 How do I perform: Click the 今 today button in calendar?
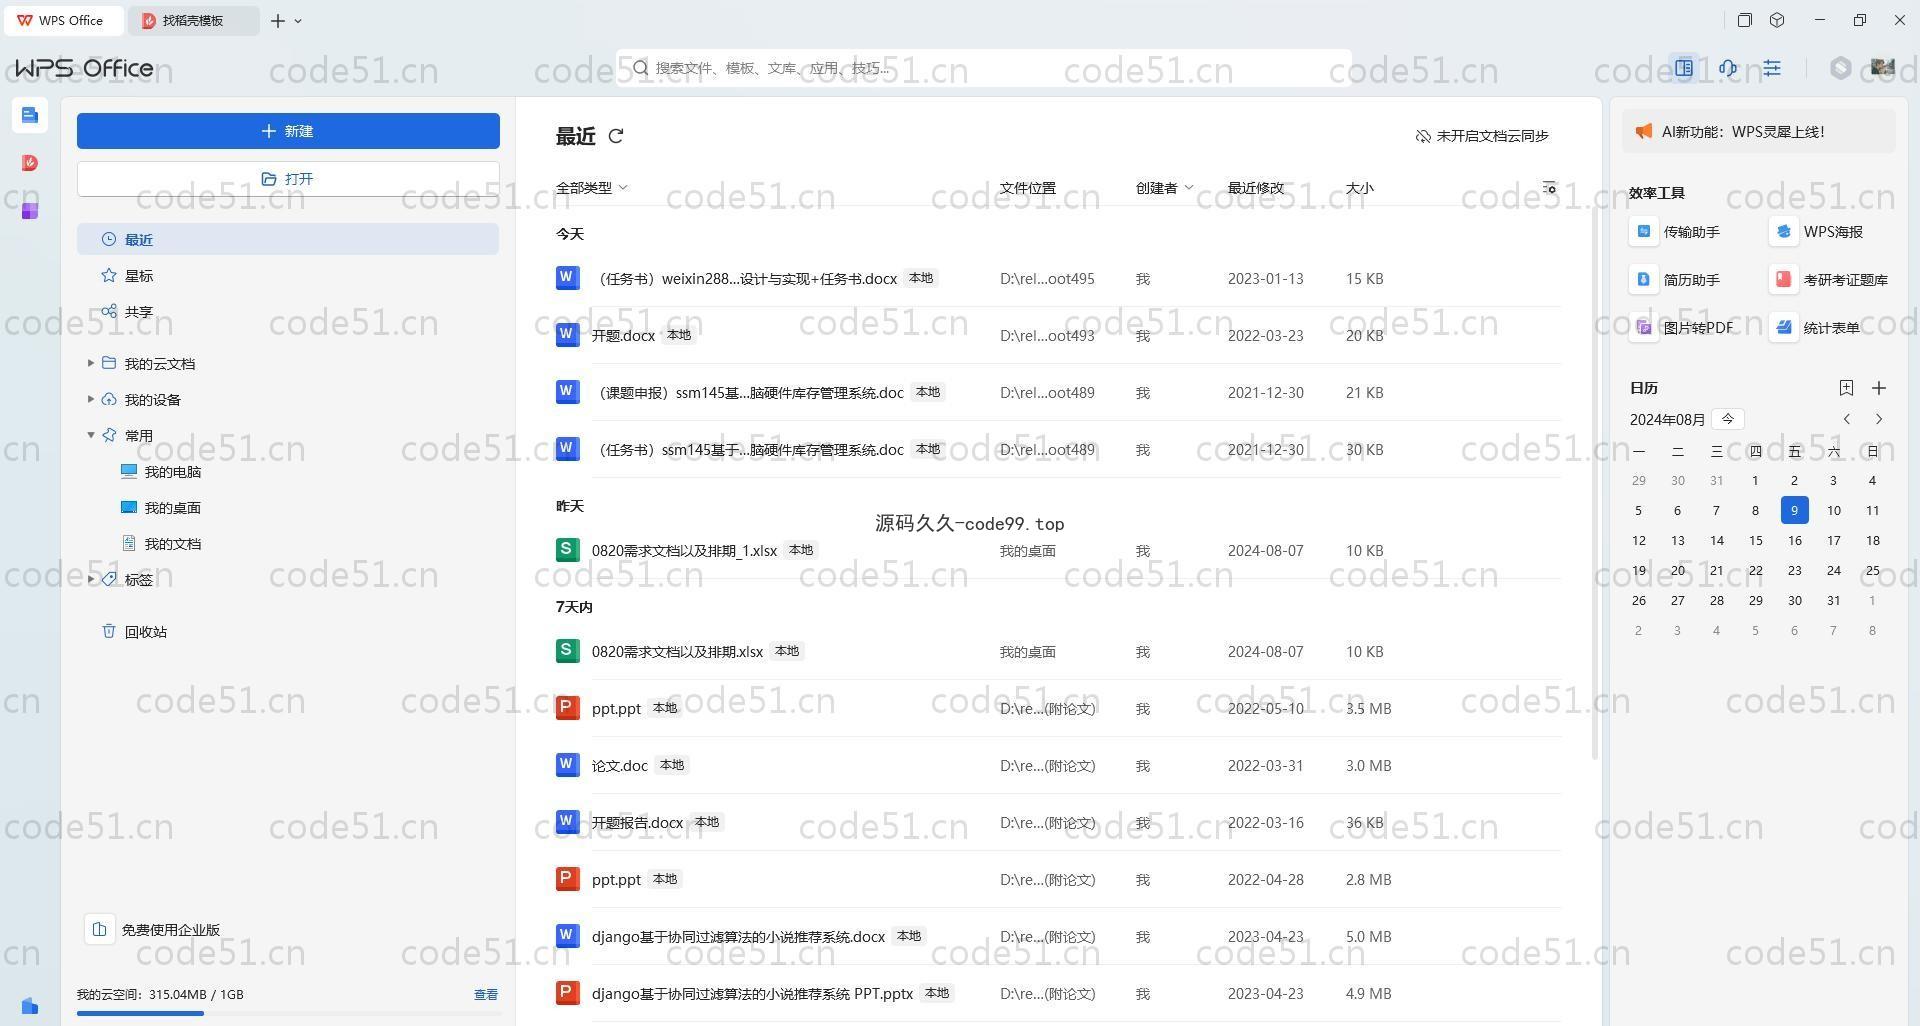pos(1727,419)
